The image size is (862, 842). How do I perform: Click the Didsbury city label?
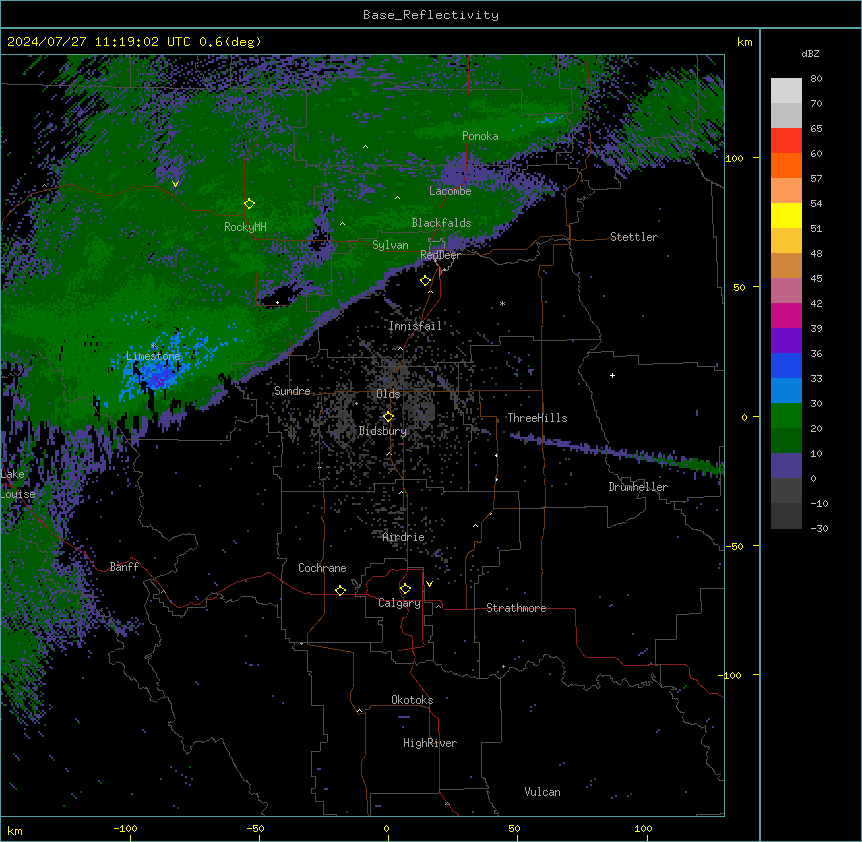[383, 431]
